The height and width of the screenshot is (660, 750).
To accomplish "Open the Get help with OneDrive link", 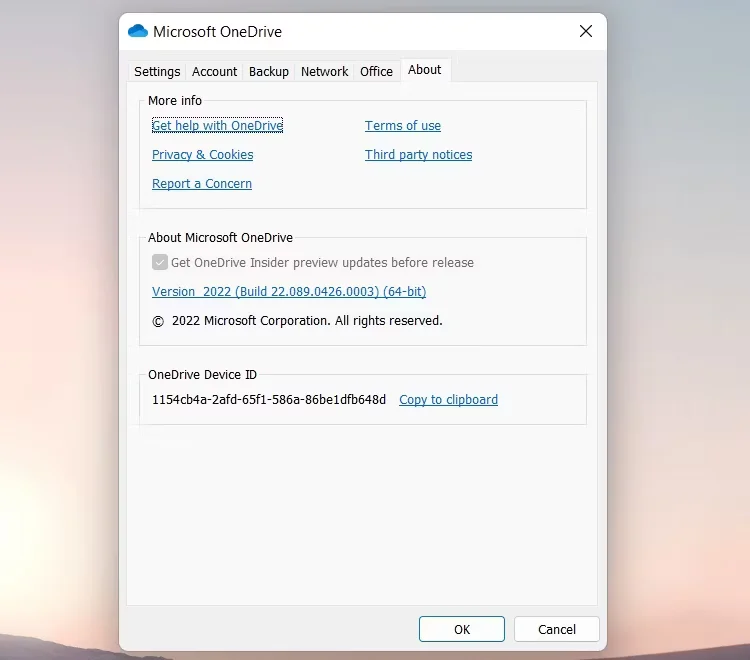I will tap(217, 125).
